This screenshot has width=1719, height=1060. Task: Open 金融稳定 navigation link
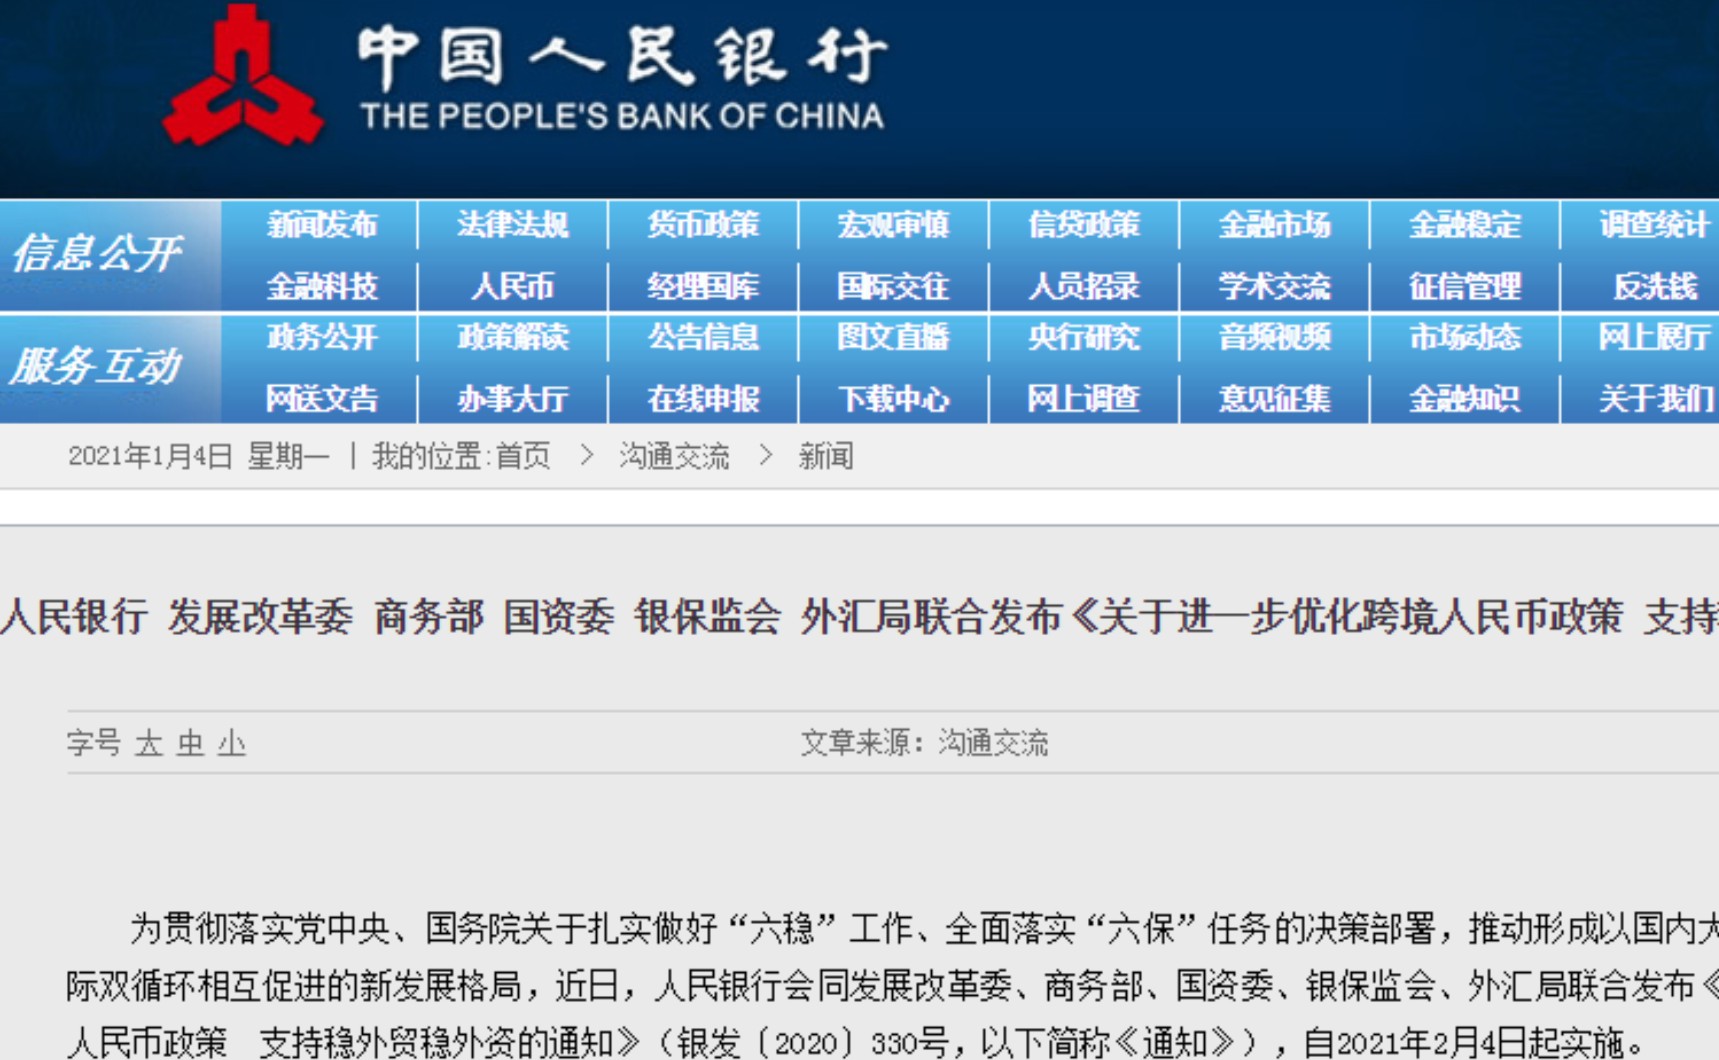tap(1465, 225)
